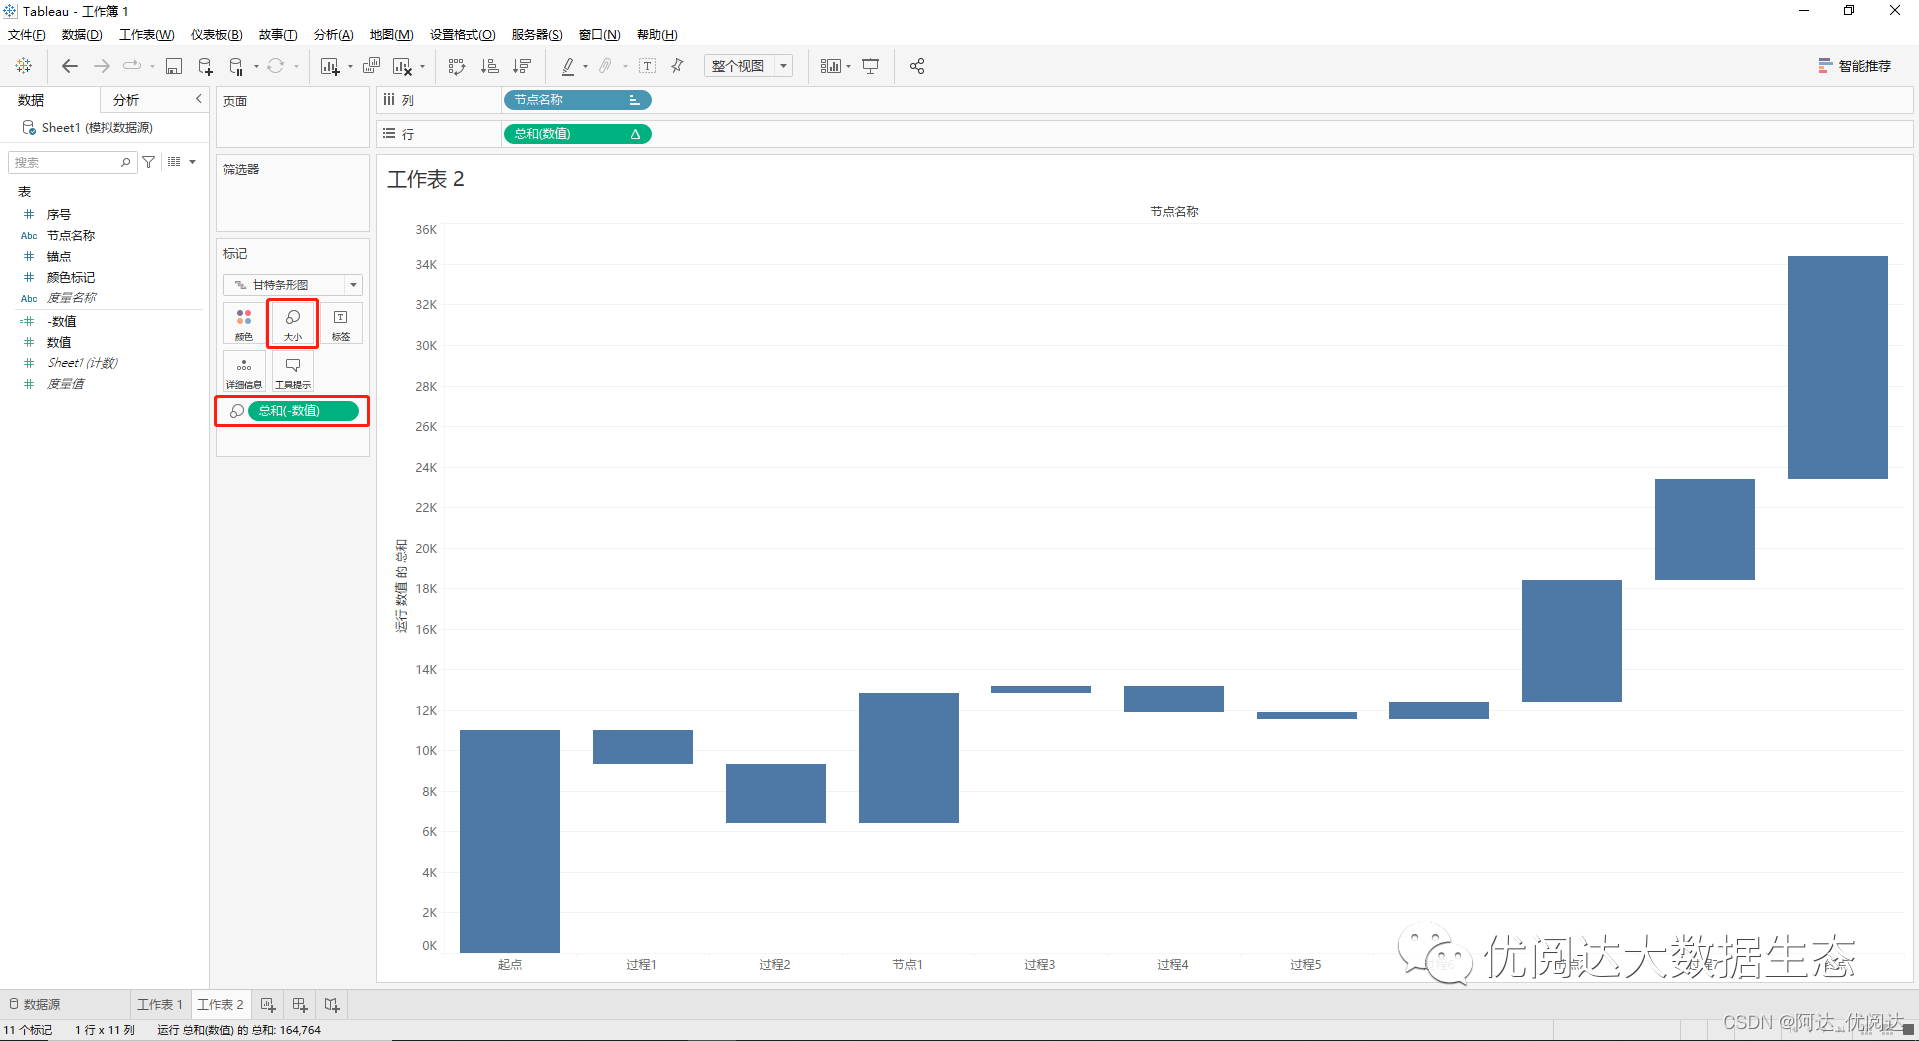
Task: Click the 颜色 marks card button
Action: 244,324
